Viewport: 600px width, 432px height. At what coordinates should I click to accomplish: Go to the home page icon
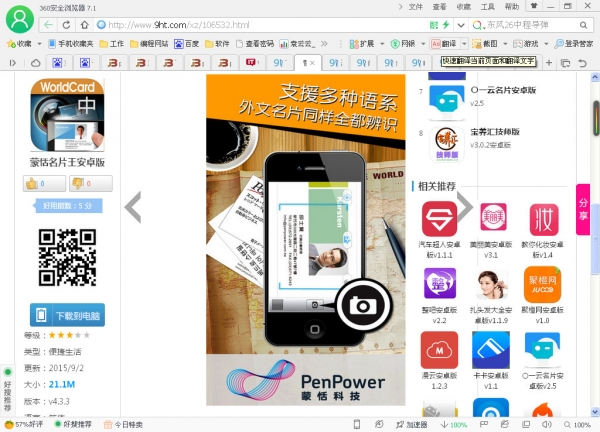(84, 25)
